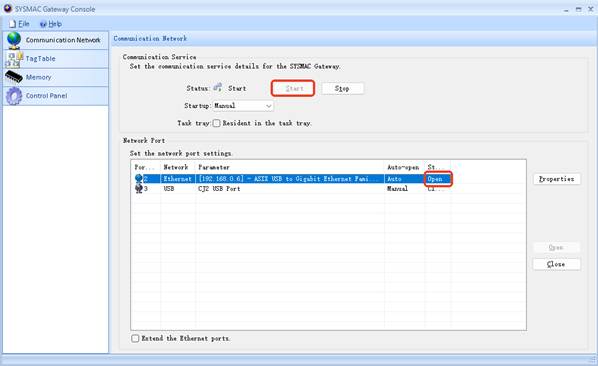Maximize the SYSMAC Gateway Console window
Viewport: 598px width, 366px height.
coord(579,9)
